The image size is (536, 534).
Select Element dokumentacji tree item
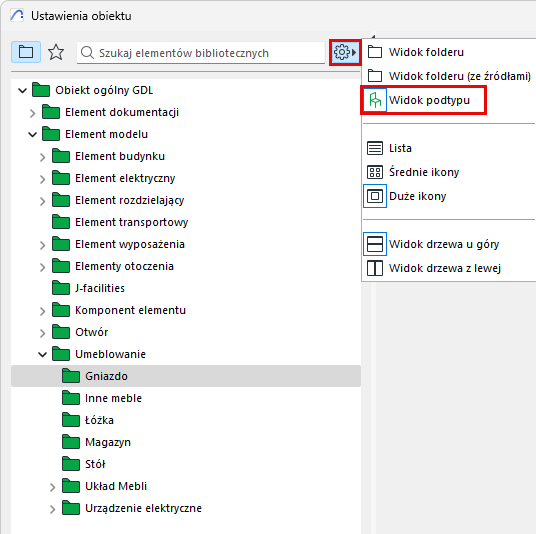[122, 112]
